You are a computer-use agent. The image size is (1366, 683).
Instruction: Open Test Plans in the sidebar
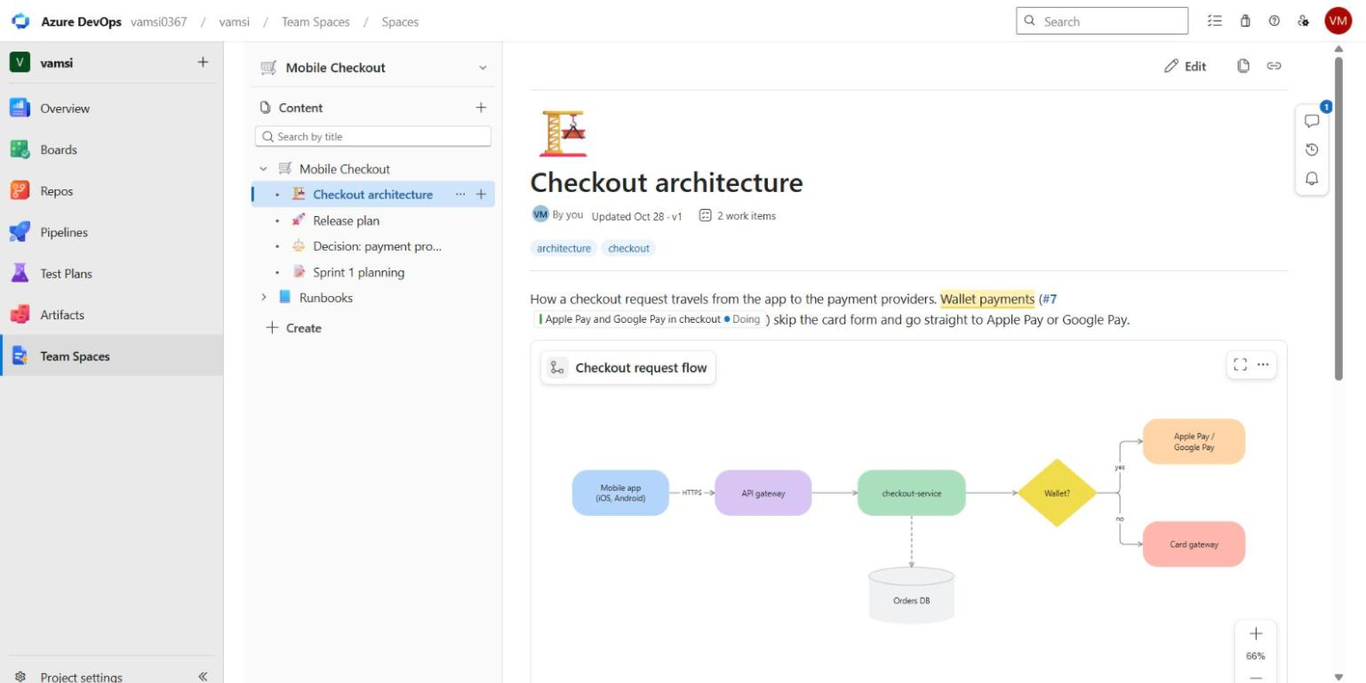click(x=111, y=273)
